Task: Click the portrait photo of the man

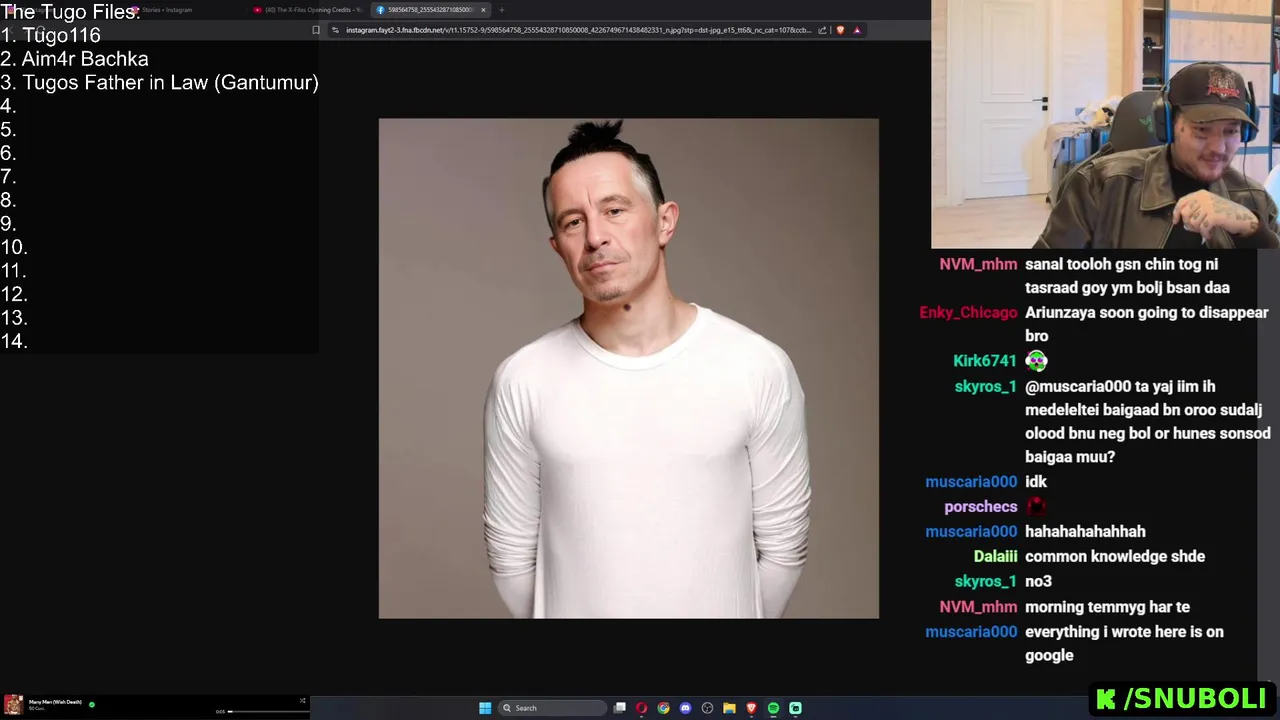Action: pos(629,368)
